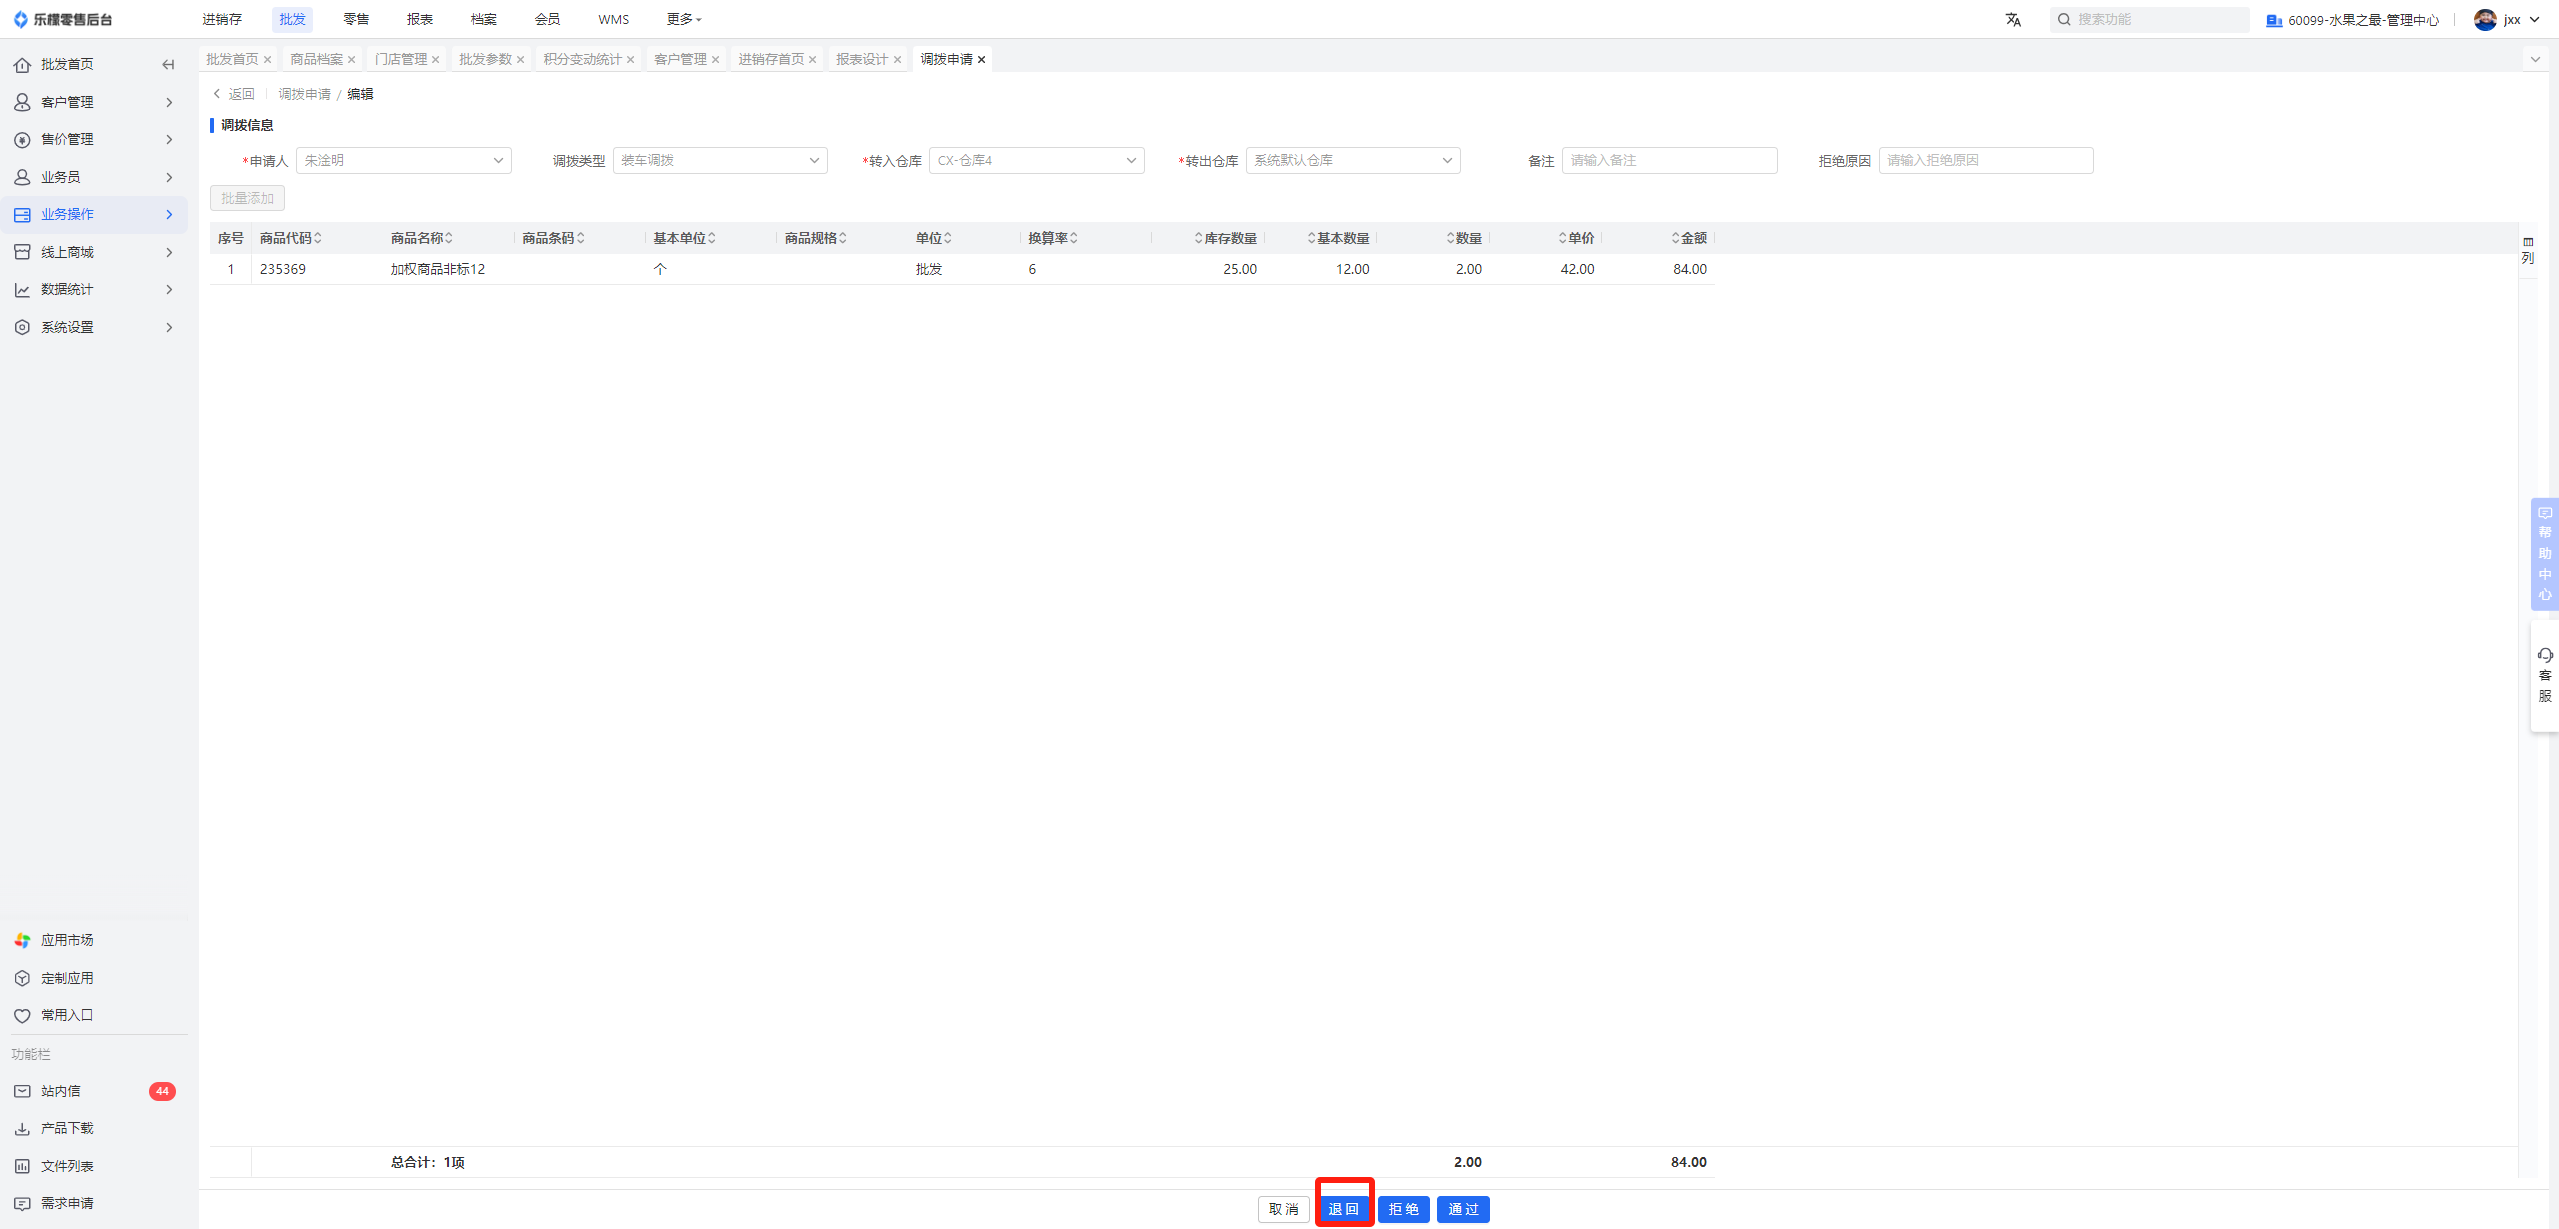Click the 调拨申请 breadcrumb link
2559x1229 pixels.
pyautogui.click(x=304, y=94)
